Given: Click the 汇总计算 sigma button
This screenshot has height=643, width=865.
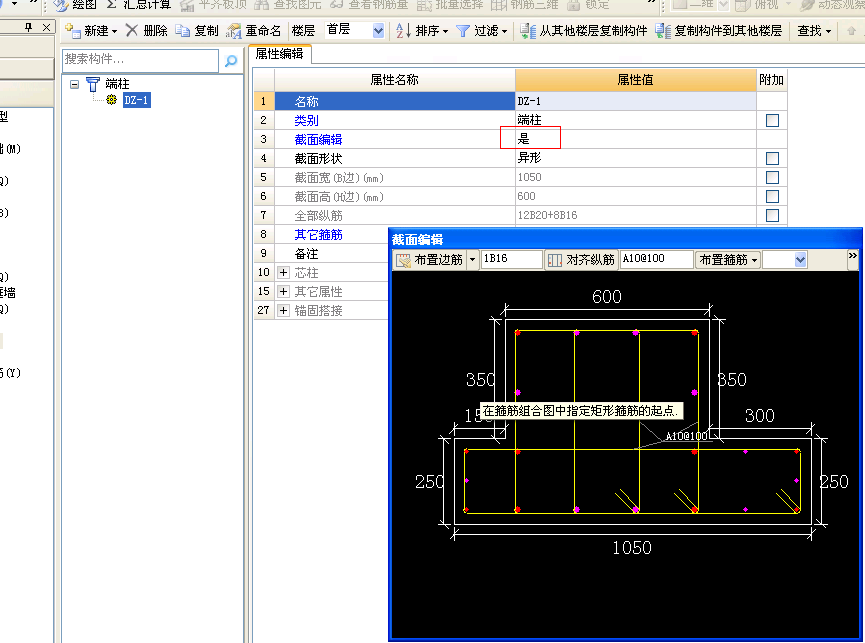Looking at the screenshot, I should pos(139,5).
